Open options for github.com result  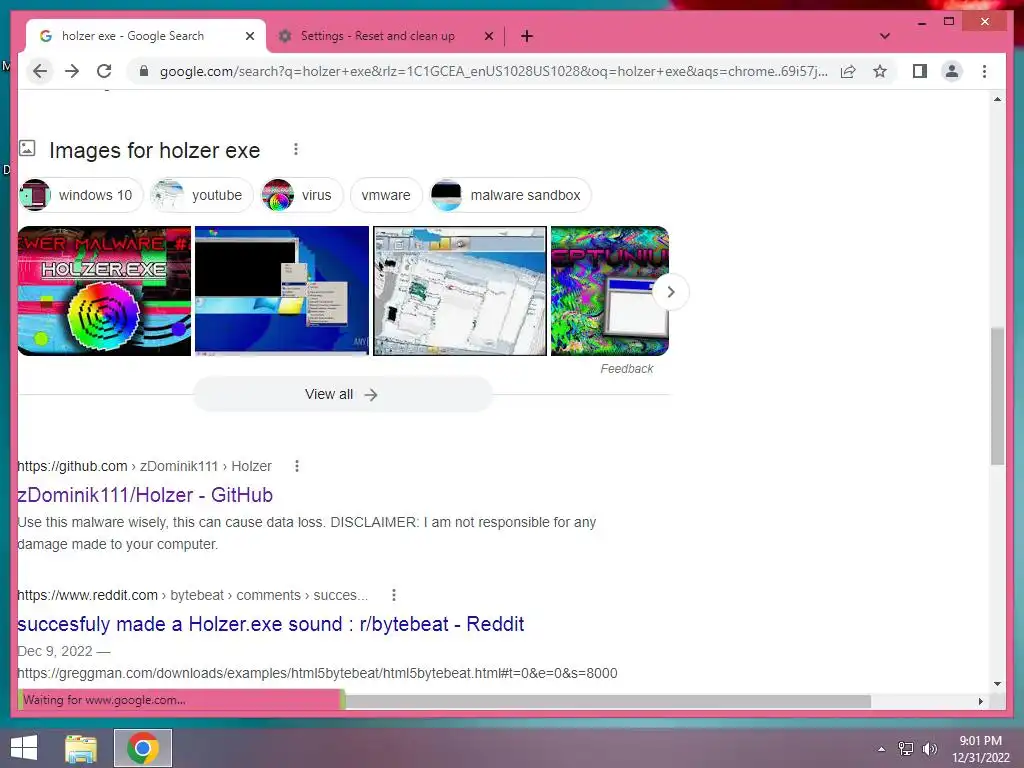pos(296,466)
